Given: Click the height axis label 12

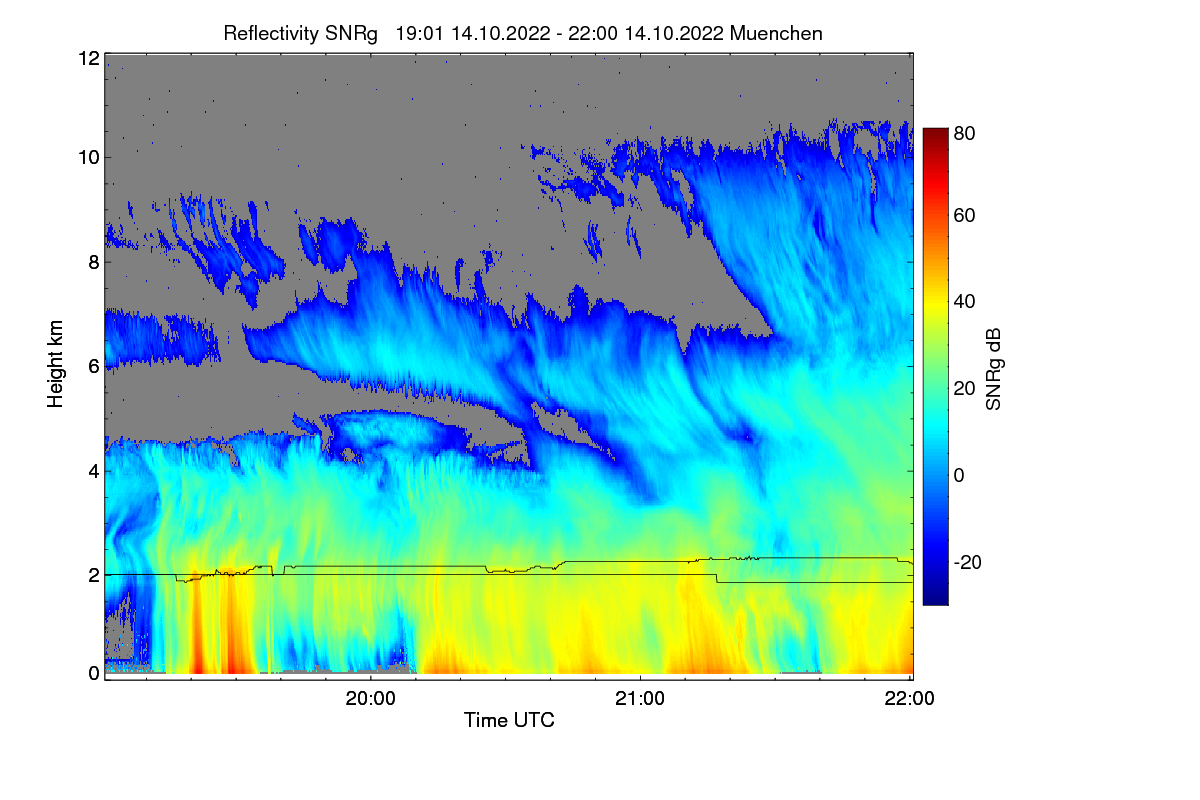Looking at the screenshot, I should (x=88, y=58).
